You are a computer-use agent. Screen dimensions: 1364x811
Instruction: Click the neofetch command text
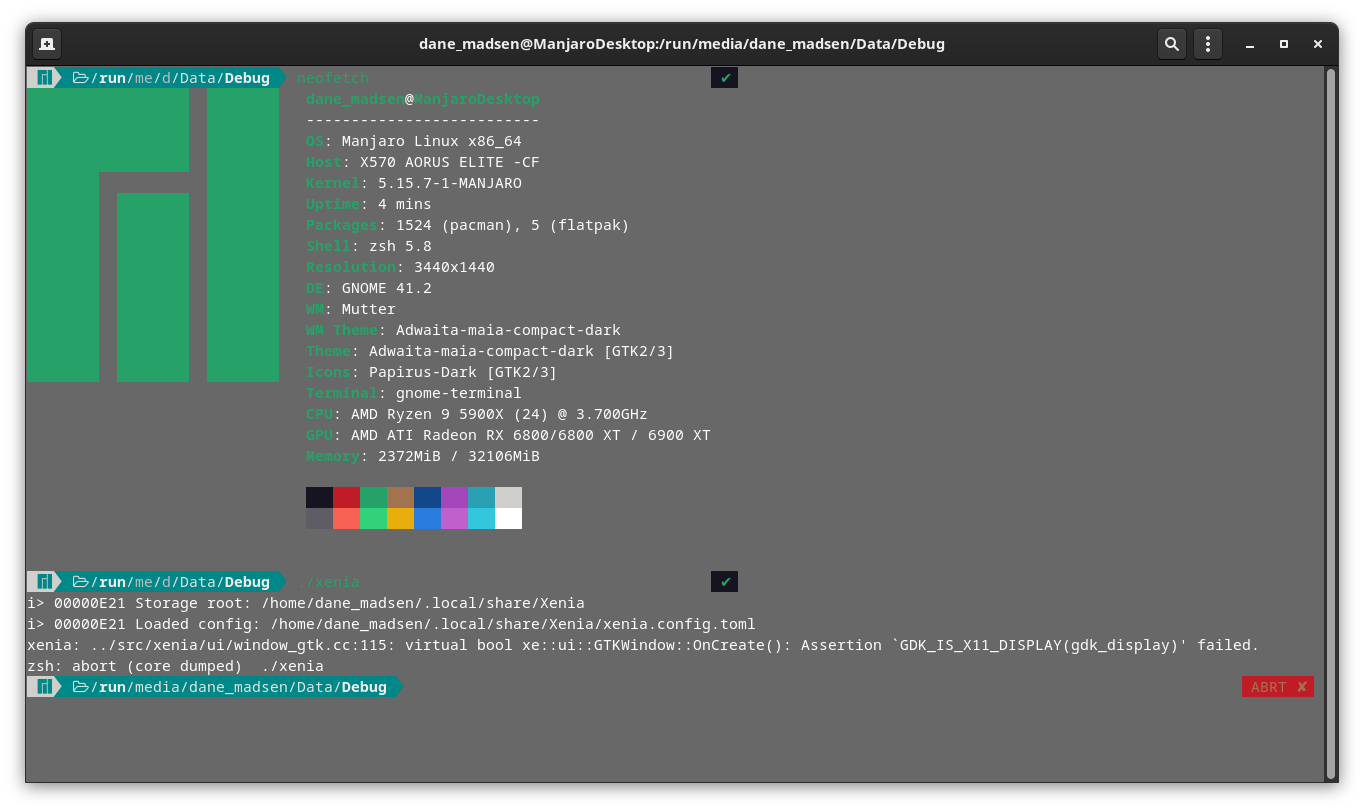click(332, 77)
